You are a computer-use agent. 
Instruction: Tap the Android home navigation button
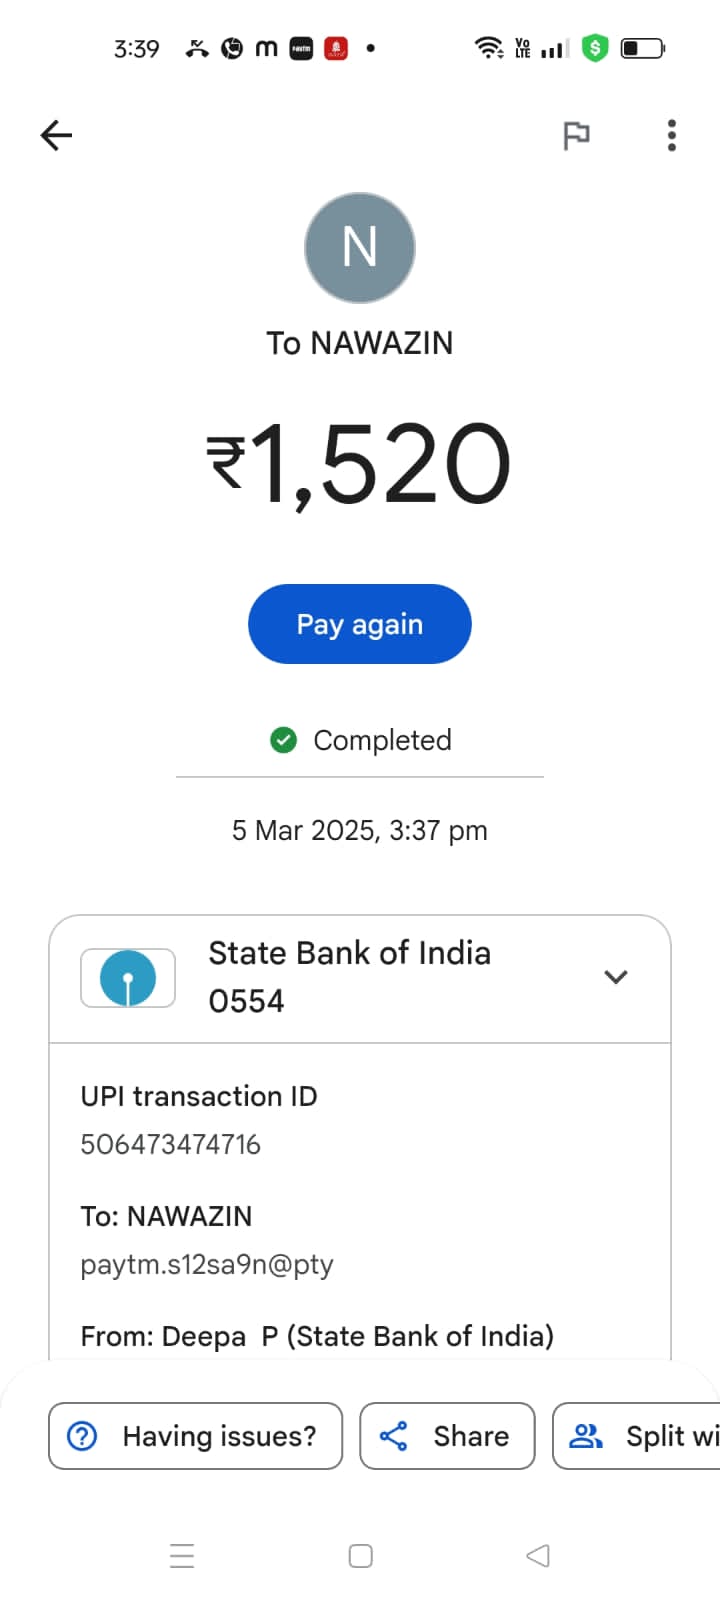point(360,1556)
